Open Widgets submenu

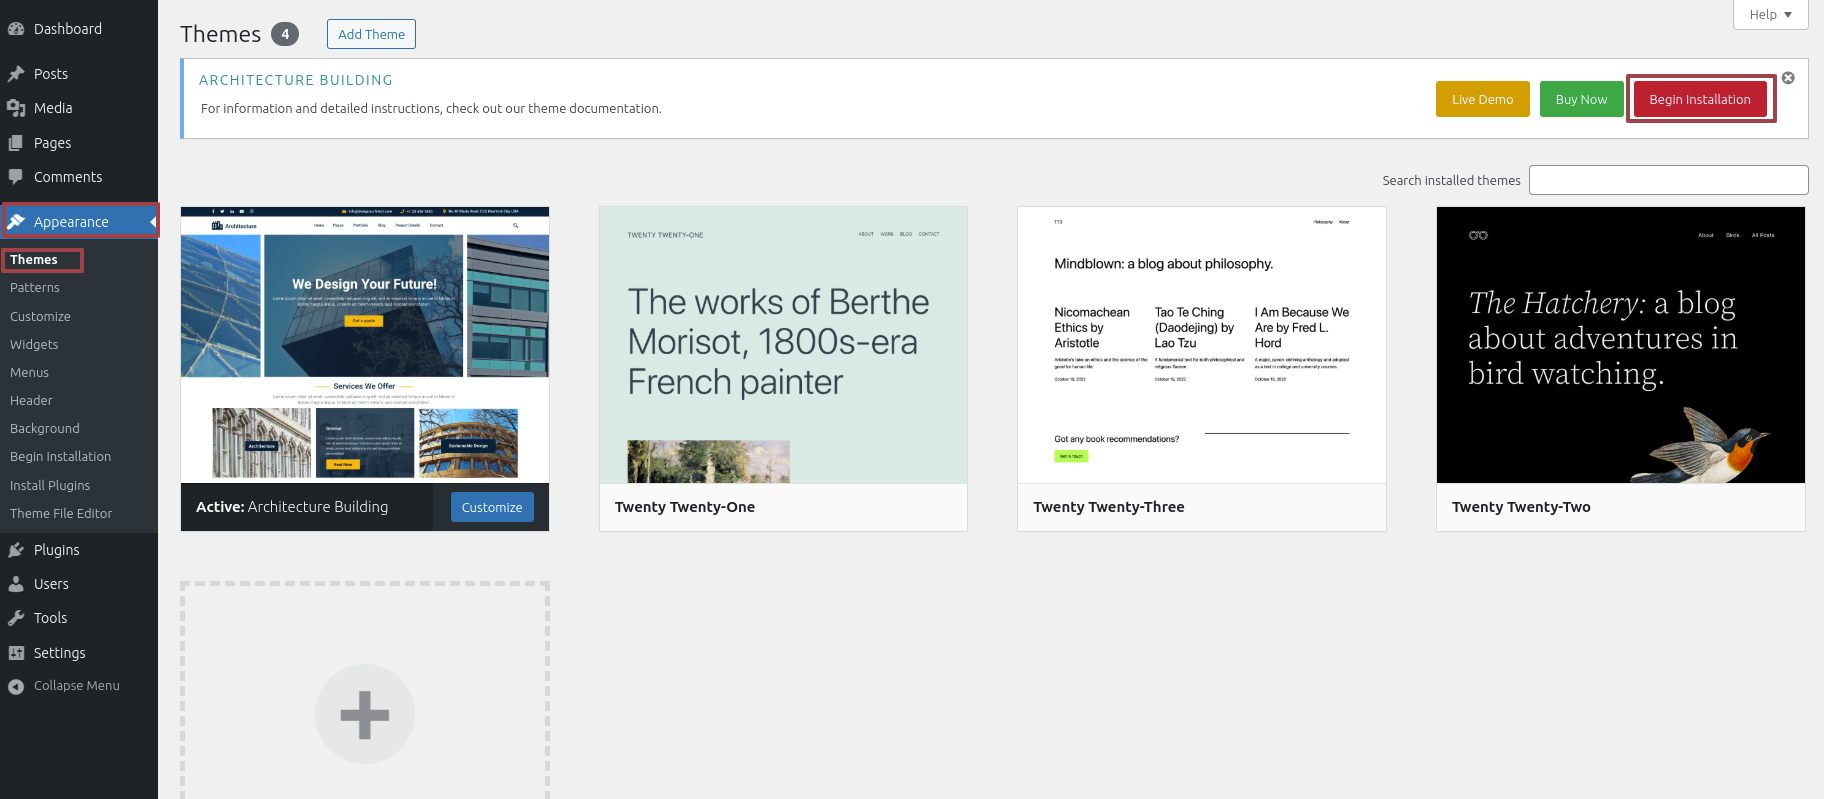[34, 345]
